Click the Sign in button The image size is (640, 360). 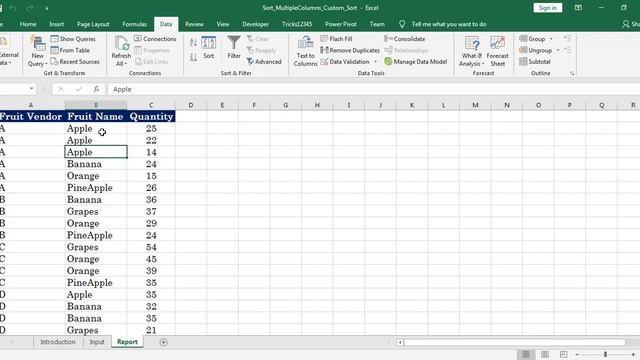point(547,8)
